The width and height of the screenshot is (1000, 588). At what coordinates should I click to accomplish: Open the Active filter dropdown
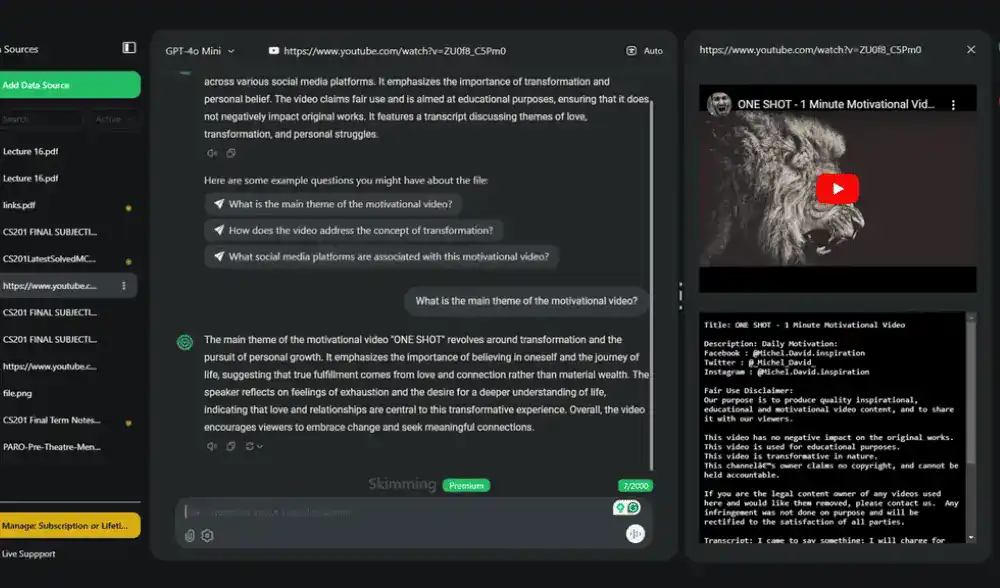[108, 119]
